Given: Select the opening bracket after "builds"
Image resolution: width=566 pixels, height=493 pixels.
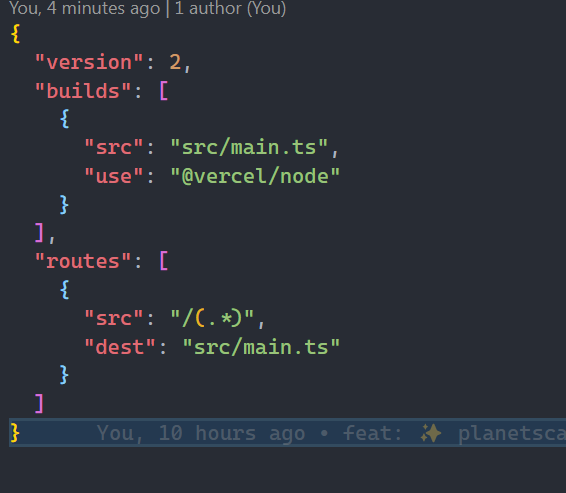Looking at the screenshot, I should [x=164, y=91].
